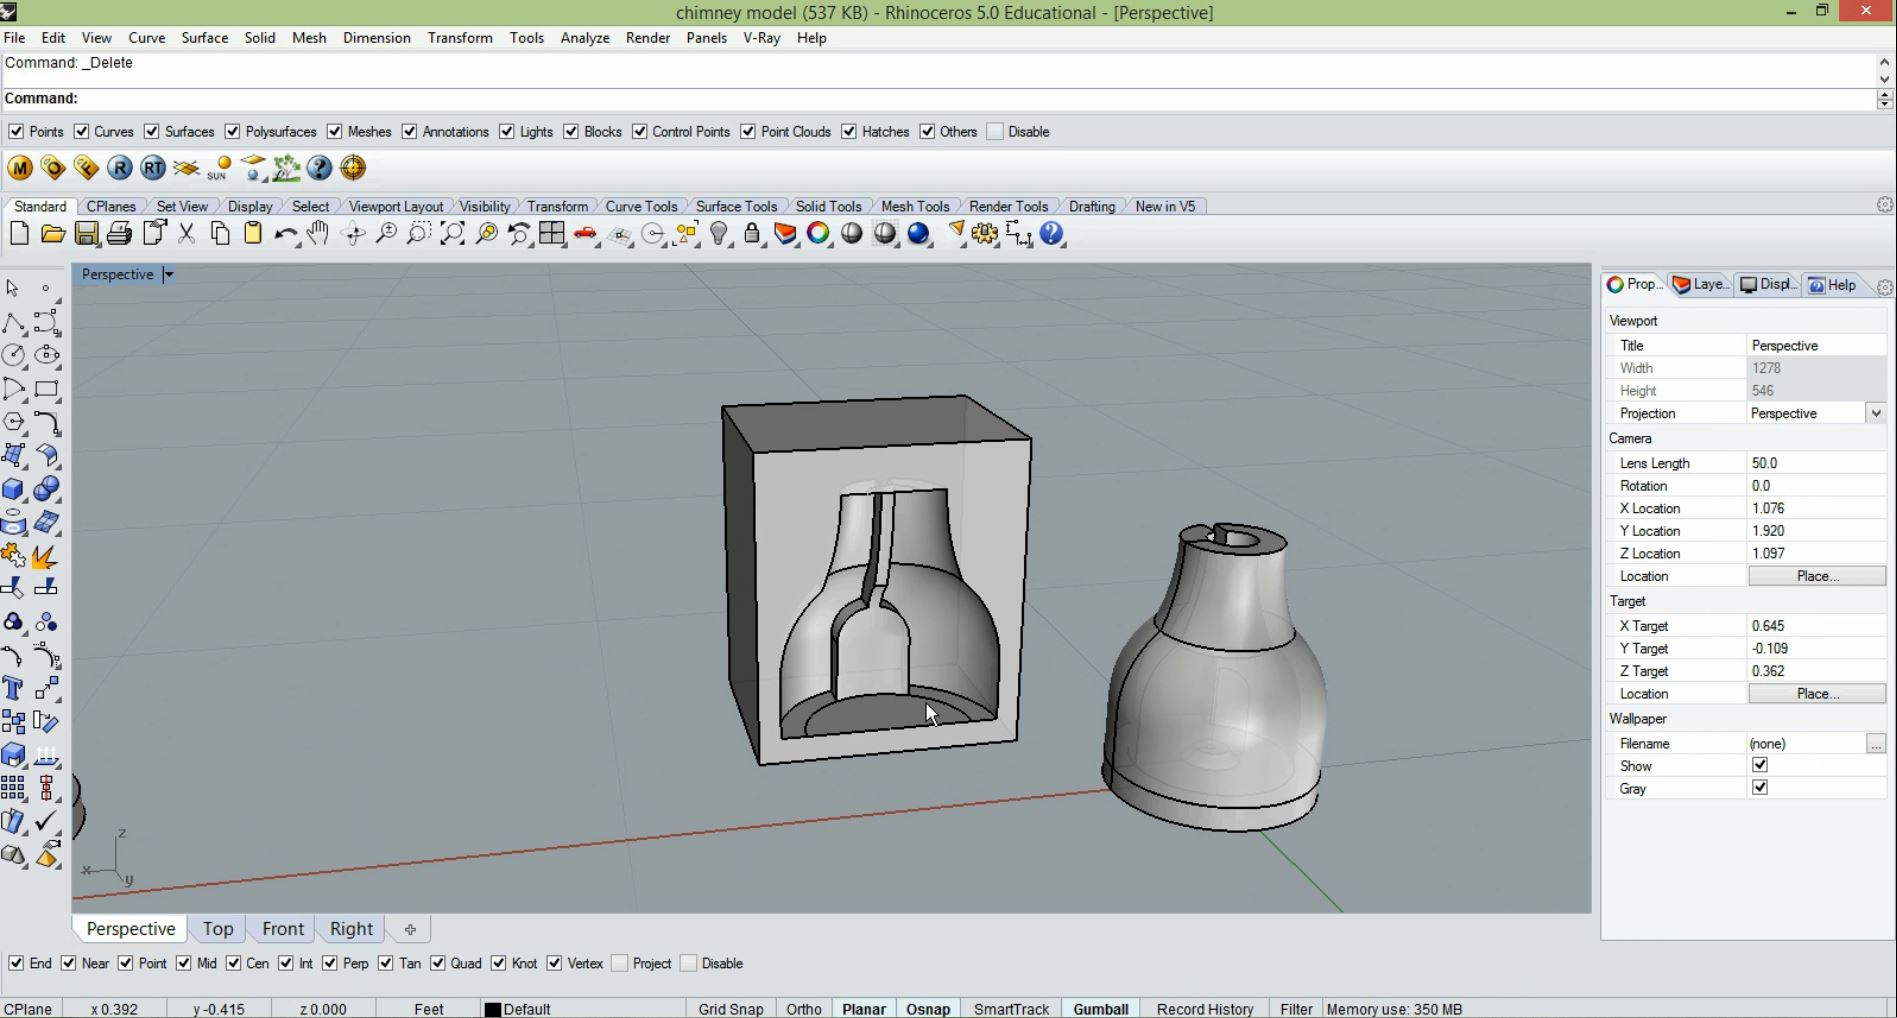Toggle the Quad object snap checkbox
This screenshot has height=1018, width=1897.
(438, 963)
